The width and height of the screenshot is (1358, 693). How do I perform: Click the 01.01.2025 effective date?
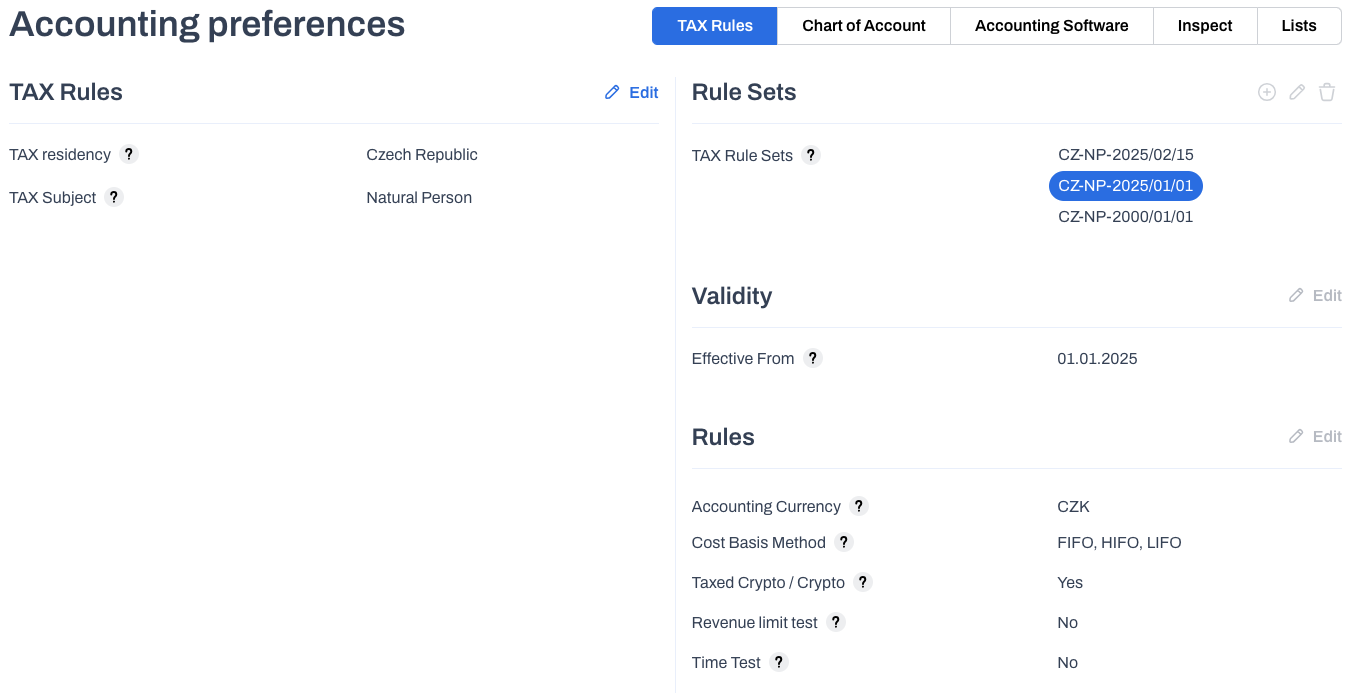click(1097, 359)
